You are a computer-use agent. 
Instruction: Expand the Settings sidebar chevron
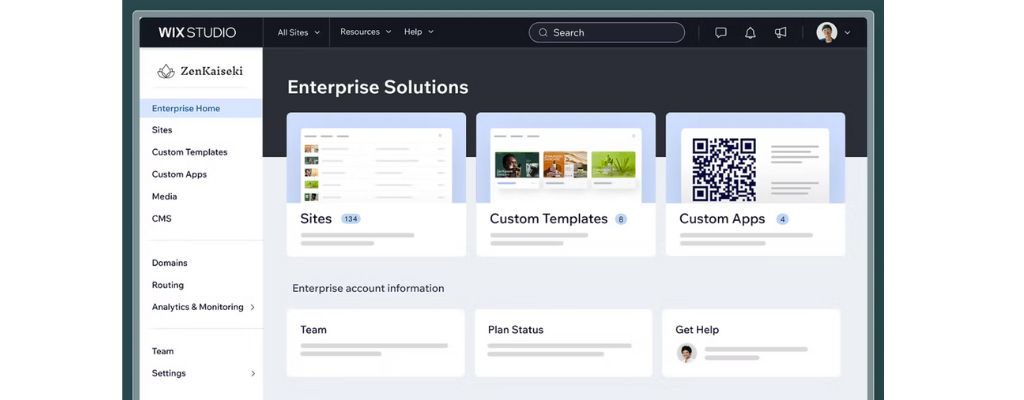[x=253, y=373]
